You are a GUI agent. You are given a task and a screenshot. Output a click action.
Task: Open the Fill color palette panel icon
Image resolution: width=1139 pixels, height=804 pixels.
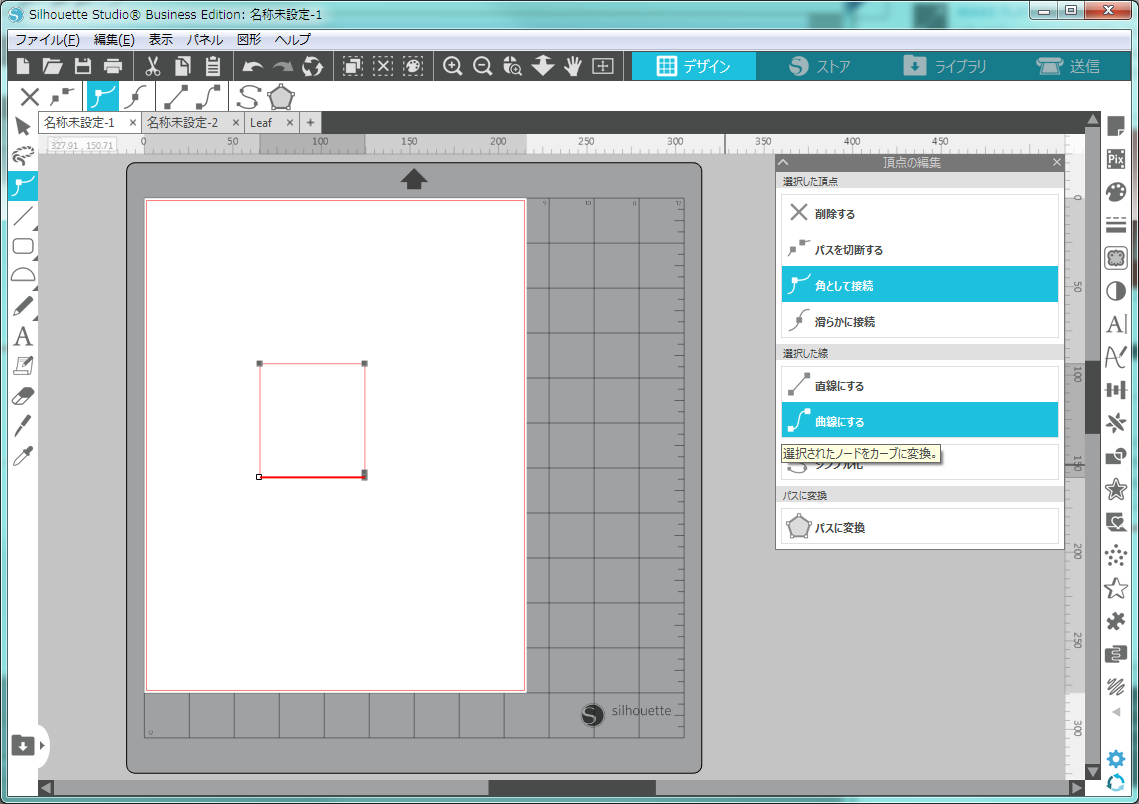(1116, 192)
